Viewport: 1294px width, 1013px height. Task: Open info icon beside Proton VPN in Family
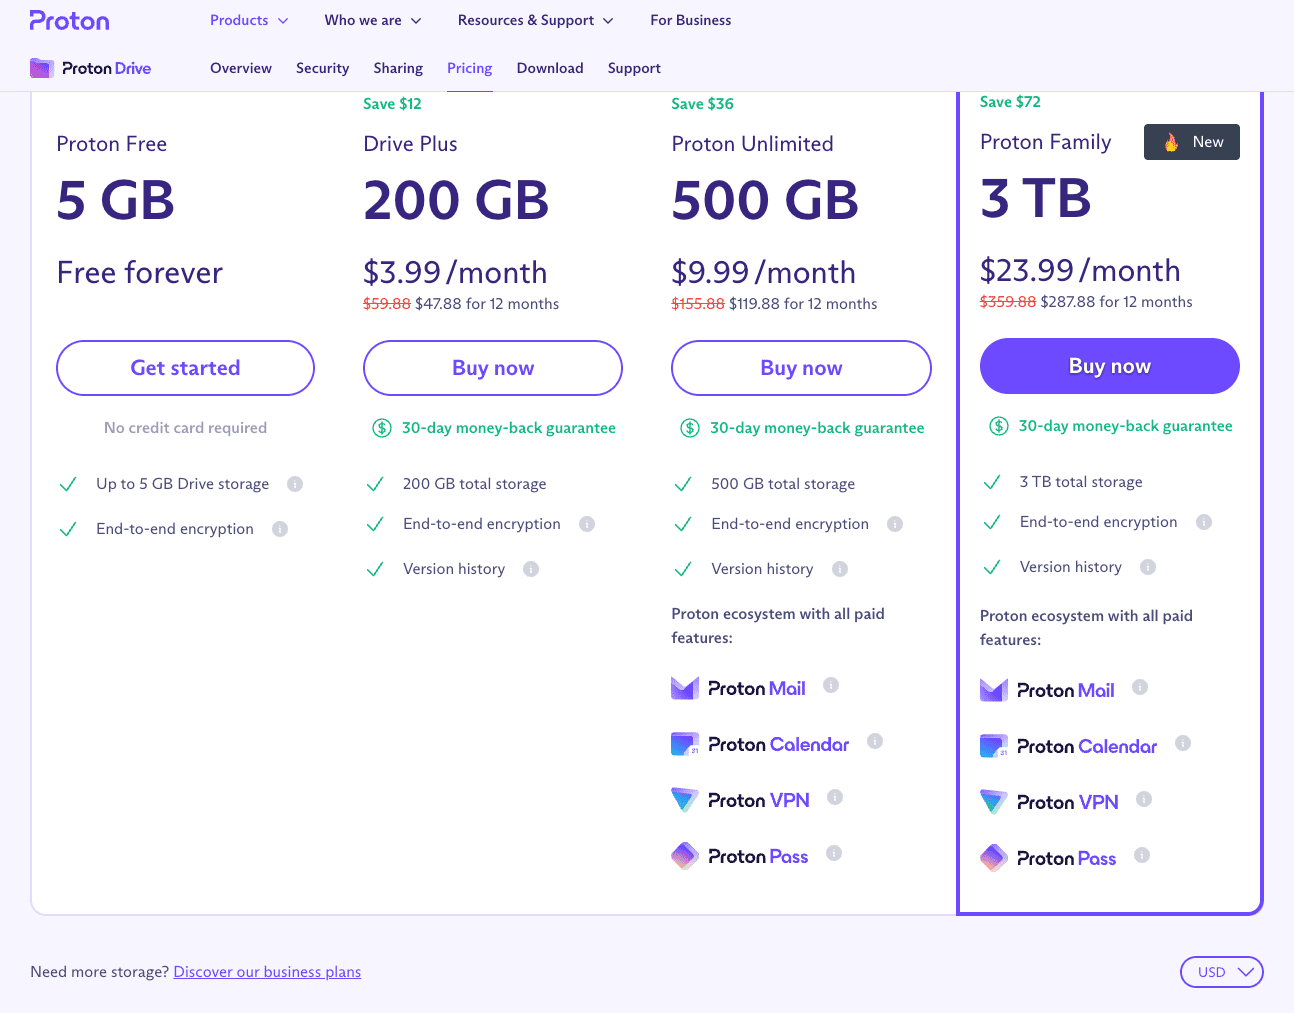[1144, 799]
